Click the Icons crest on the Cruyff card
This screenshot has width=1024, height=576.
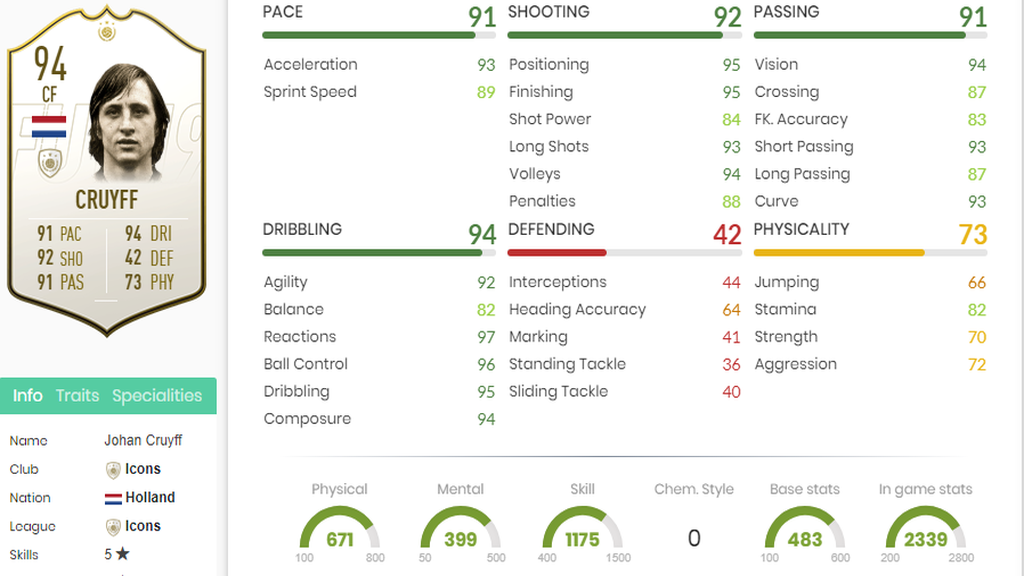(x=50, y=163)
